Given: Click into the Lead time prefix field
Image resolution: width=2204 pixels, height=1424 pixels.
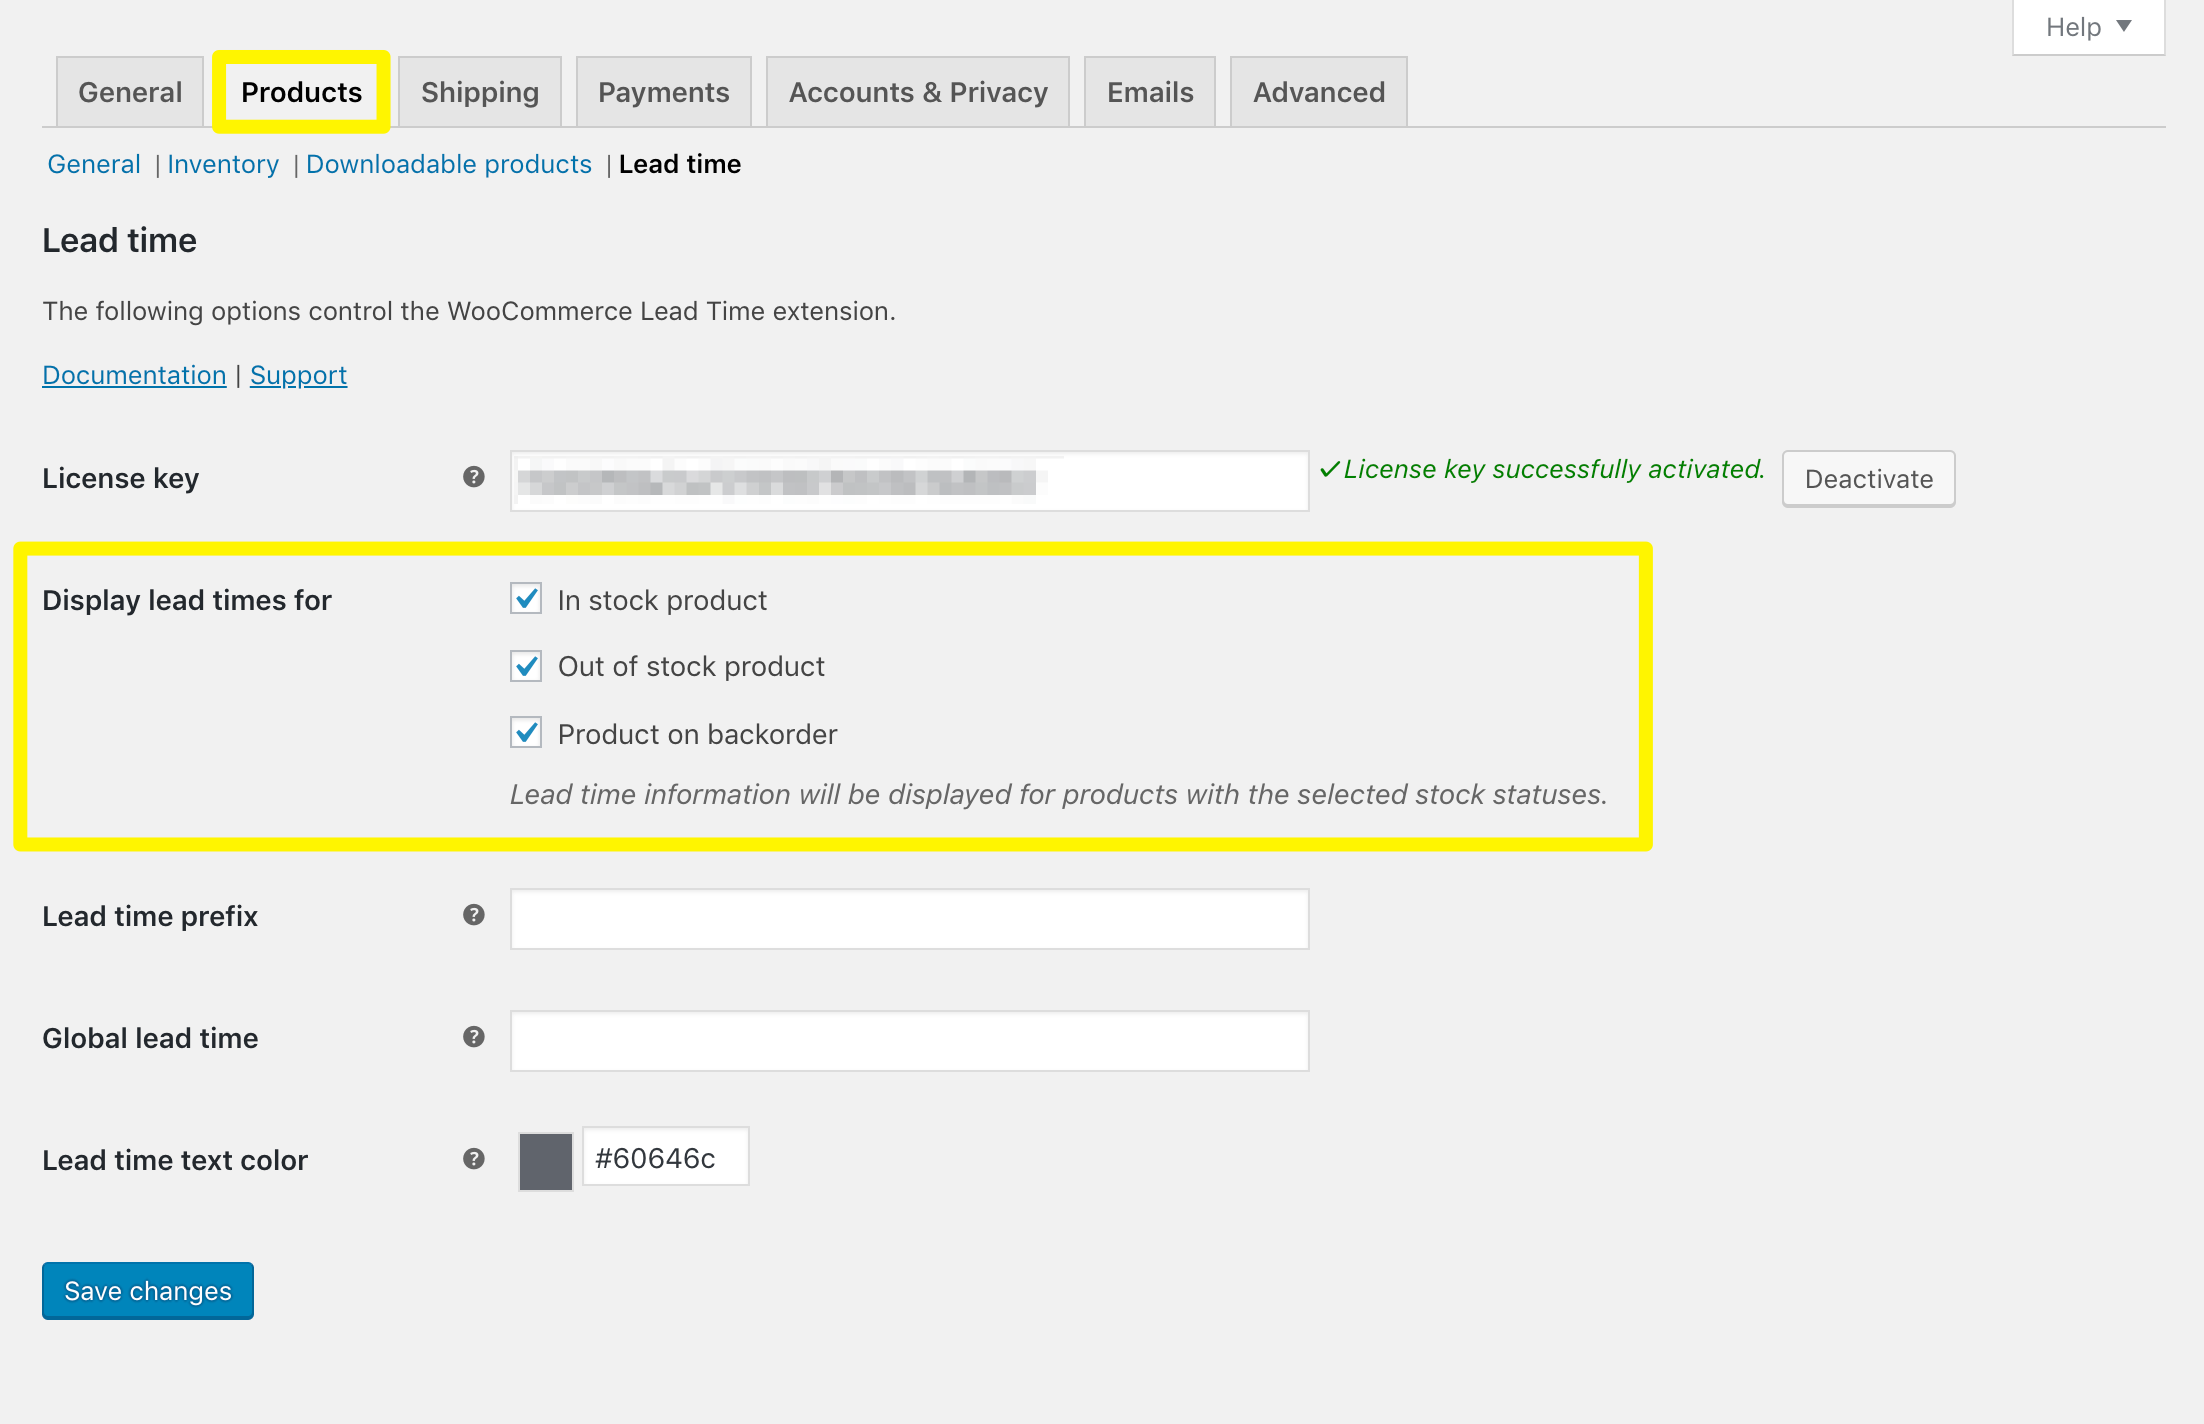Looking at the screenshot, I should coord(909,919).
